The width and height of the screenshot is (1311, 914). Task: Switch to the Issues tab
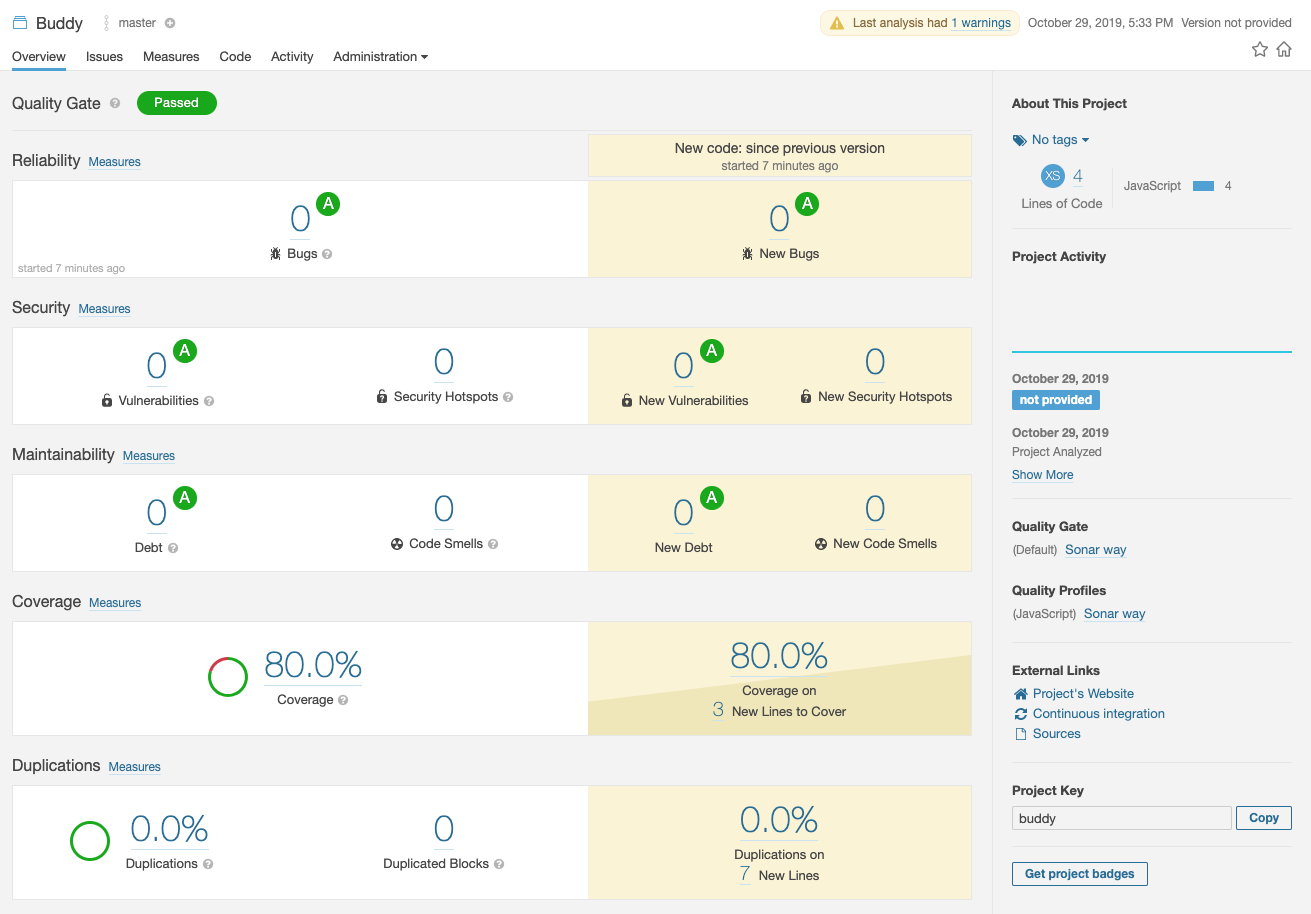pyautogui.click(x=104, y=57)
